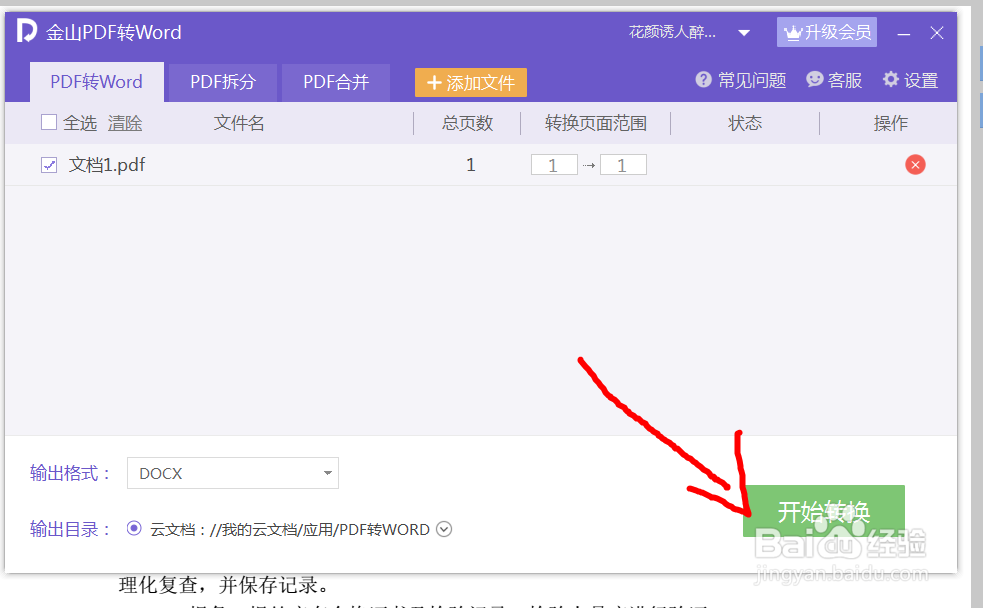Select the 云文档 output directory radio button
This screenshot has height=608, width=983.
pos(134,528)
